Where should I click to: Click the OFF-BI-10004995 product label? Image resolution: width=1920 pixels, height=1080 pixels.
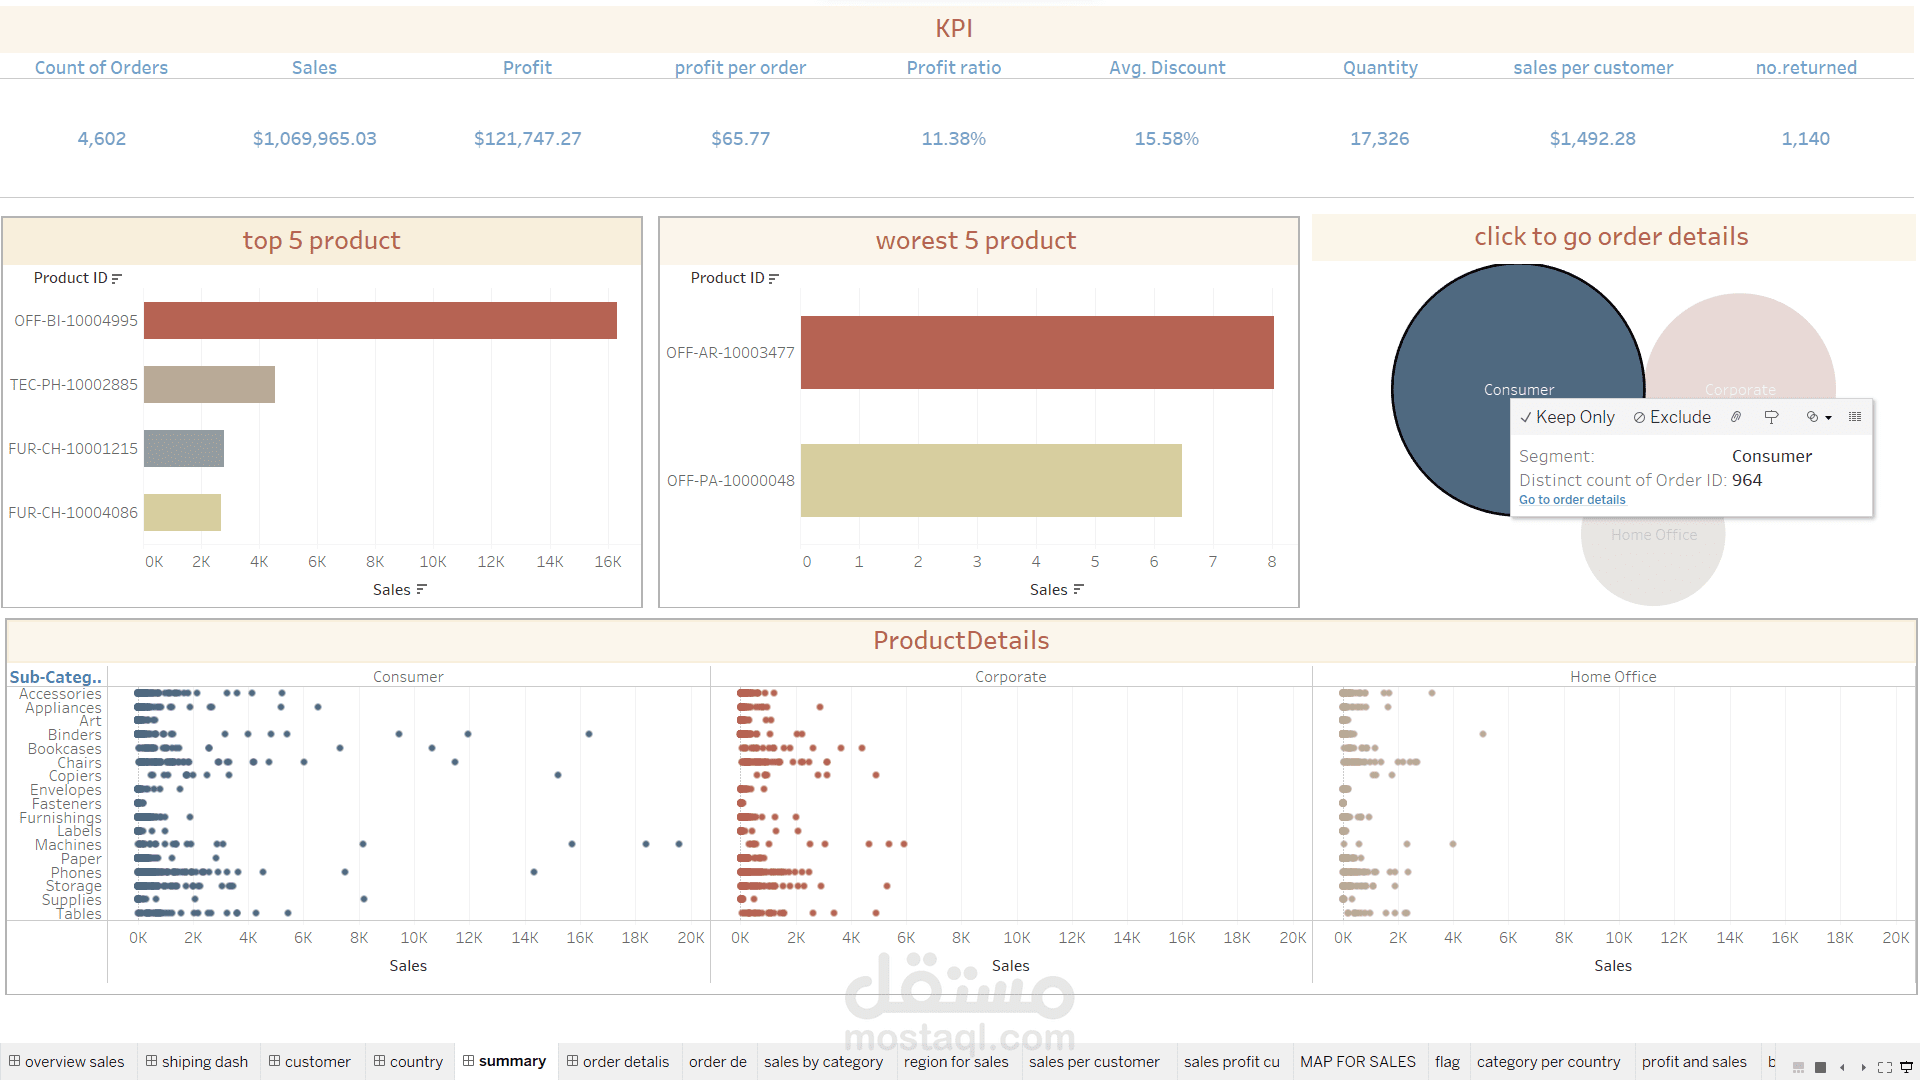76,321
